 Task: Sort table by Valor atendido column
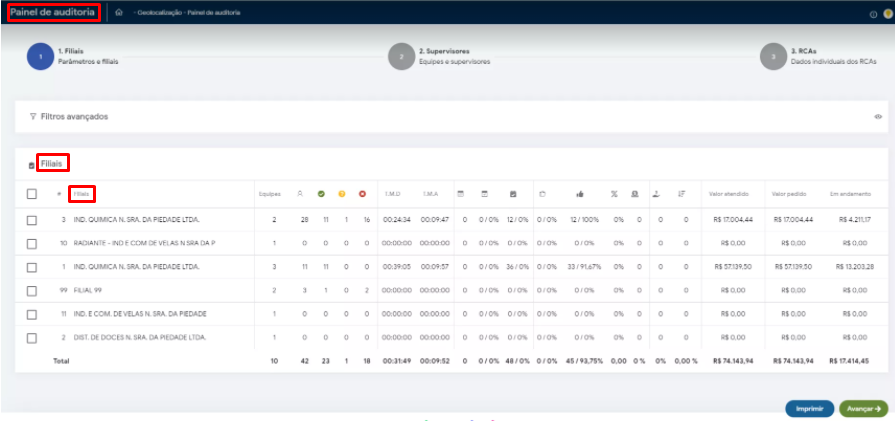pyautogui.click(x=727, y=194)
